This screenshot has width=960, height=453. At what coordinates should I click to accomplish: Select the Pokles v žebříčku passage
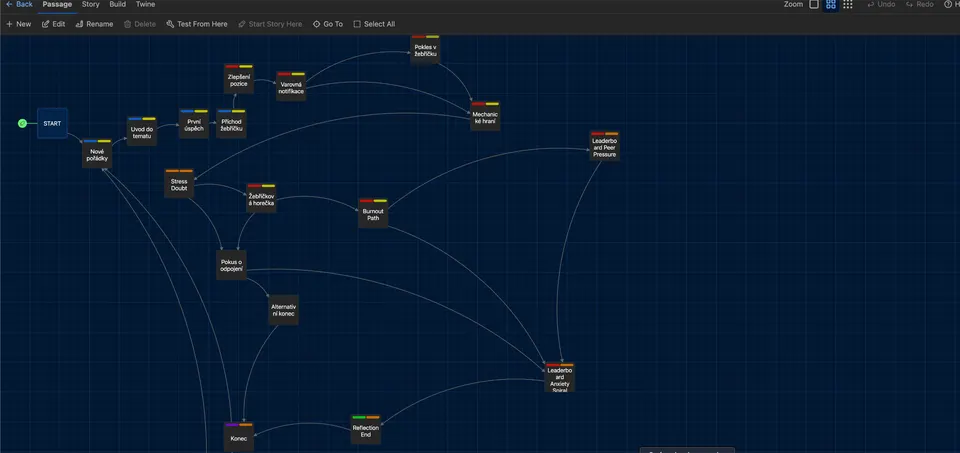[x=425, y=51]
